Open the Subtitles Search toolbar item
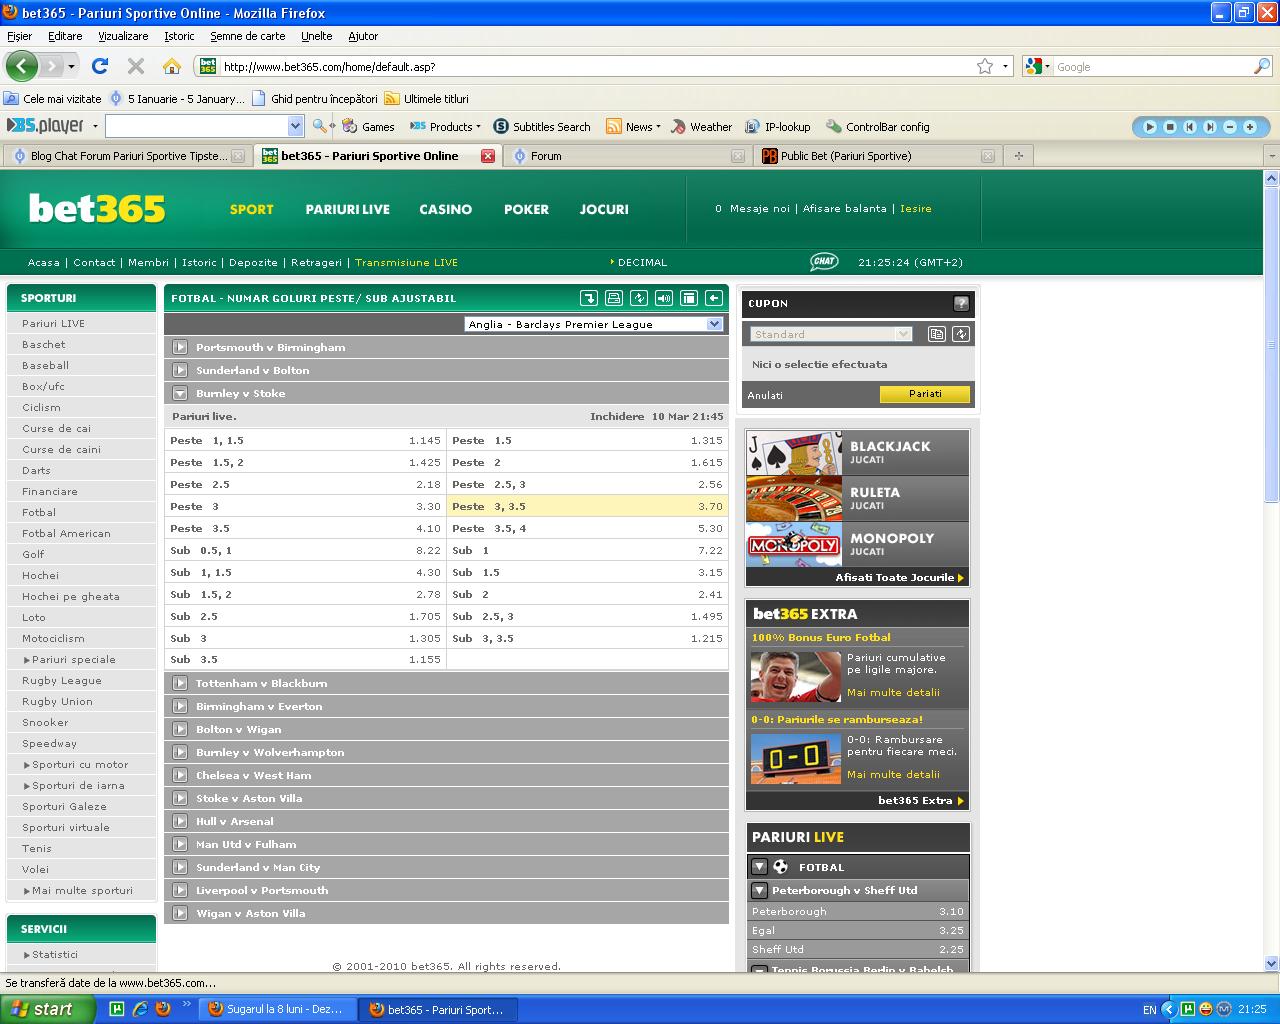Viewport: 1280px width, 1024px height. (541, 127)
